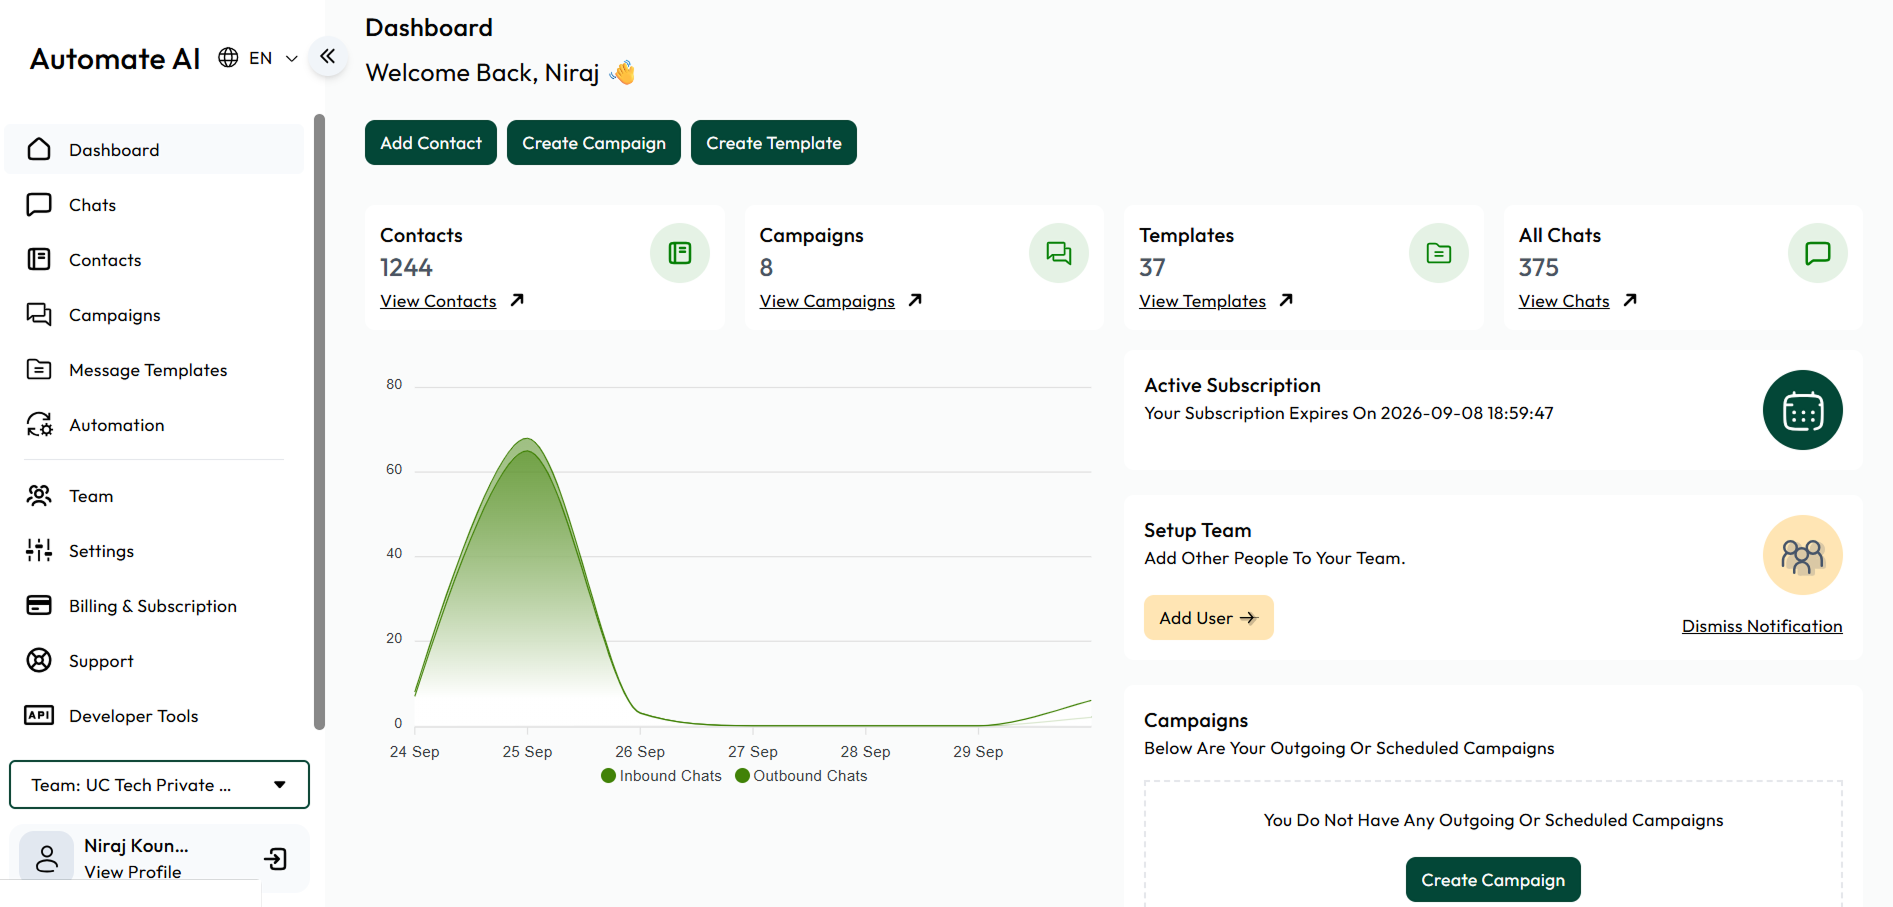Follow the View Templates link
The image size is (1893, 907).
(1202, 301)
